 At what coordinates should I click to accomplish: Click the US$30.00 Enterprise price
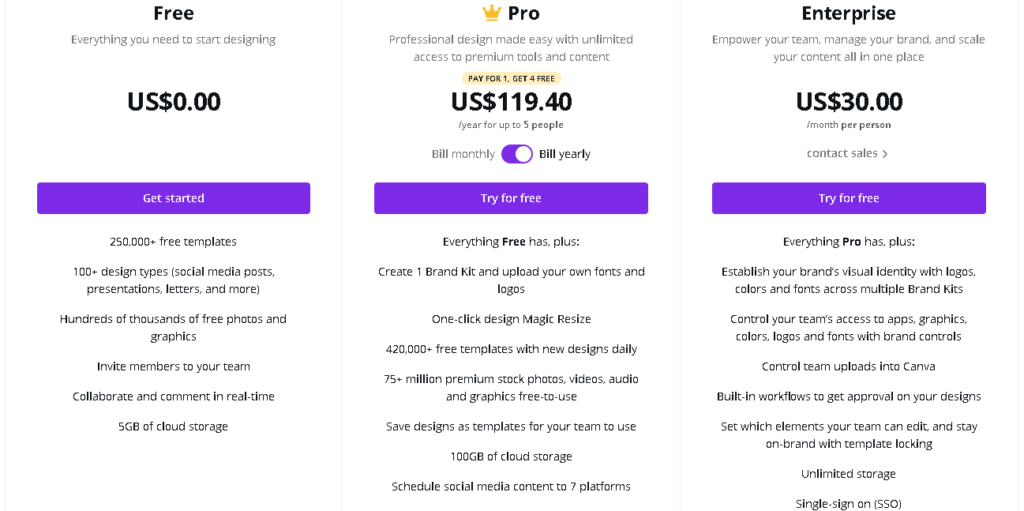(x=849, y=101)
